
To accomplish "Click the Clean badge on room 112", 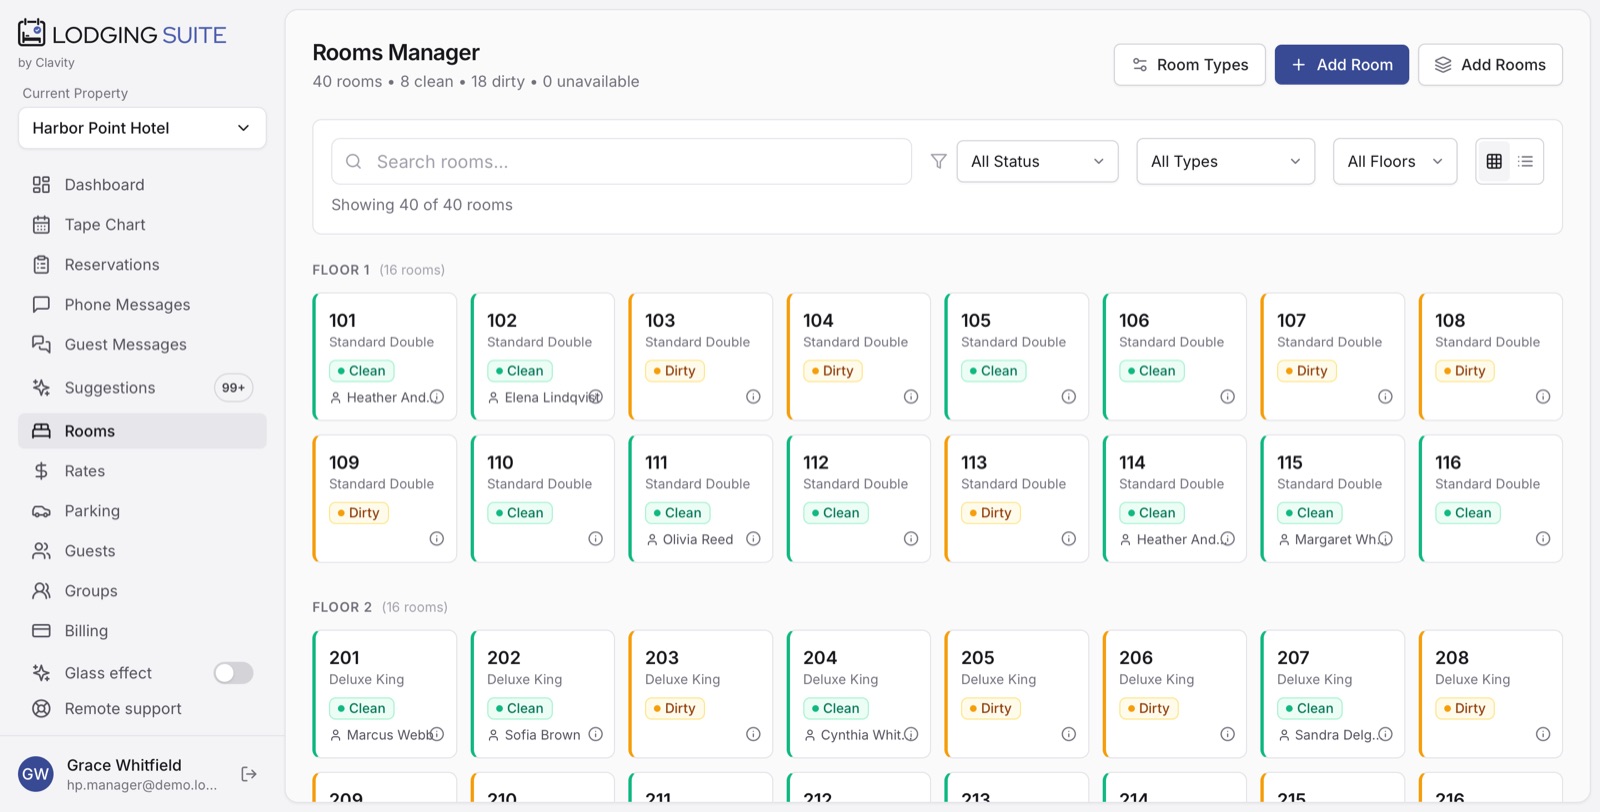I will pos(835,513).
